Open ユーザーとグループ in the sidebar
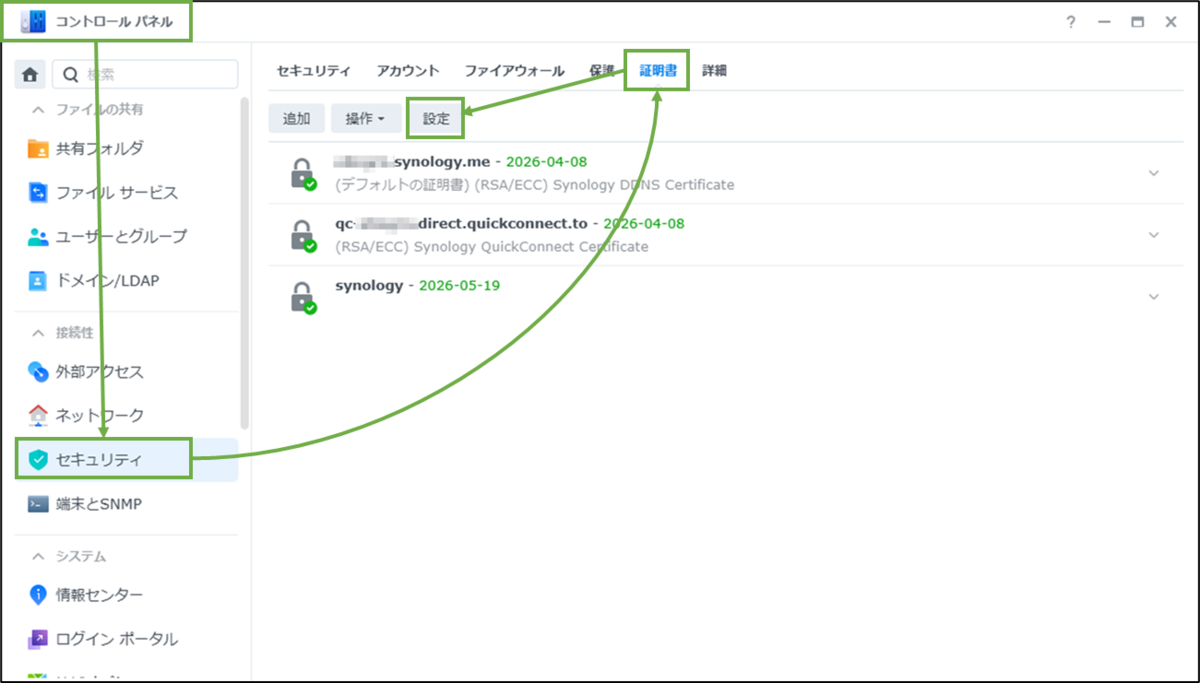This screenshot has height=683, width=1200. 127,237
